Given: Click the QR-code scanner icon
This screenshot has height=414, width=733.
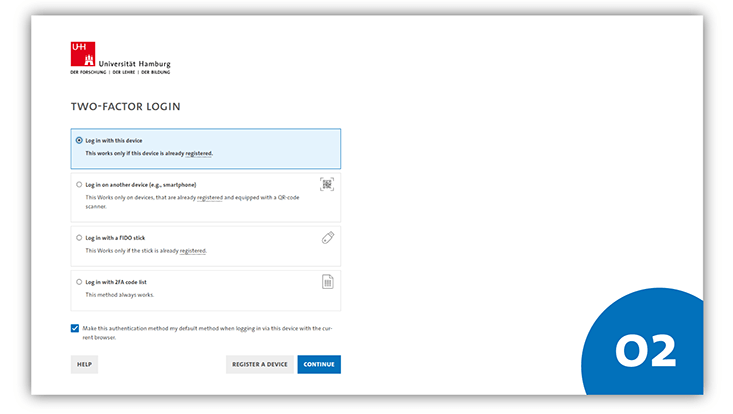Looking at the screenshot, I should (x=327, y=184).
